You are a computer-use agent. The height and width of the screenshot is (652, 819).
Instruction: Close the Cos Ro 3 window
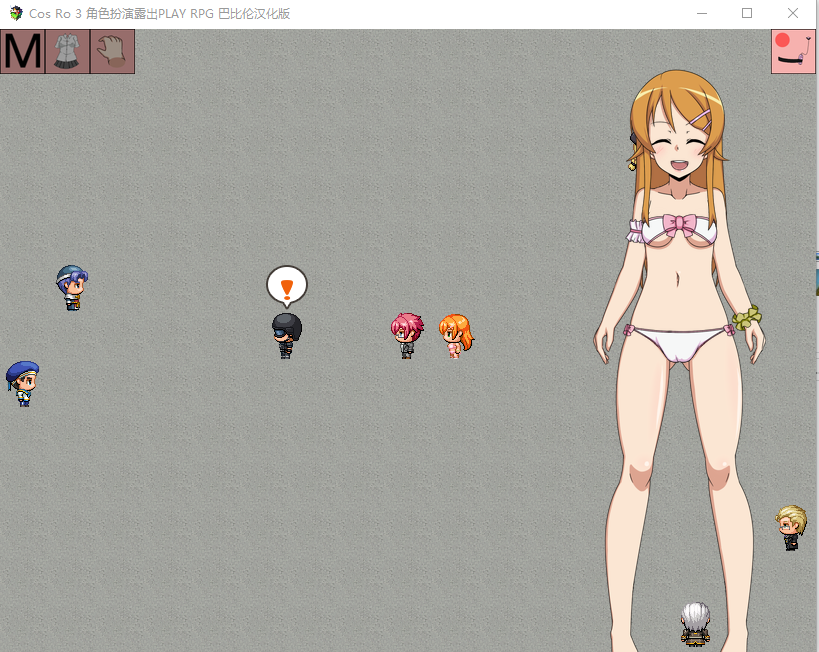(x=793, y=14)
